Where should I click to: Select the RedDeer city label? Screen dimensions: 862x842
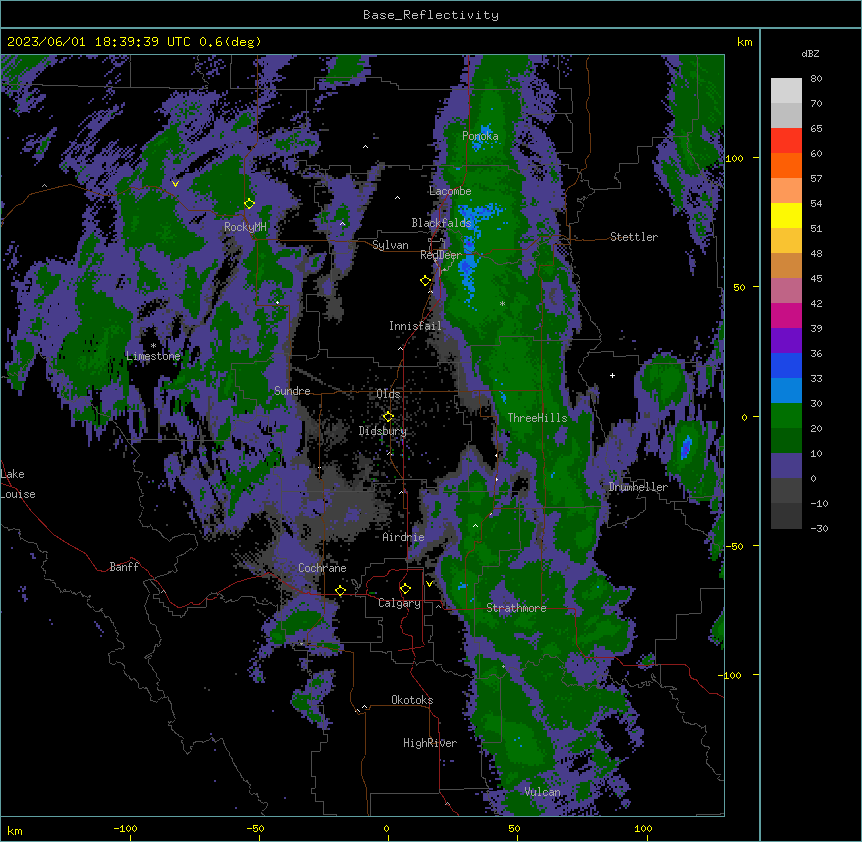click(x=441, y=255)
